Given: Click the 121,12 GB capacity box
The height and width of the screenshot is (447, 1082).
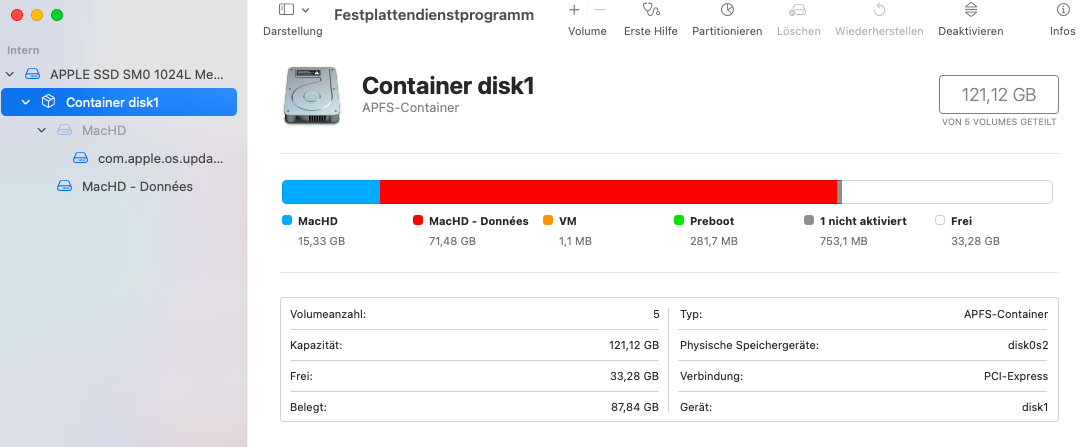Looking at the screenshot, I should (998, 95).
